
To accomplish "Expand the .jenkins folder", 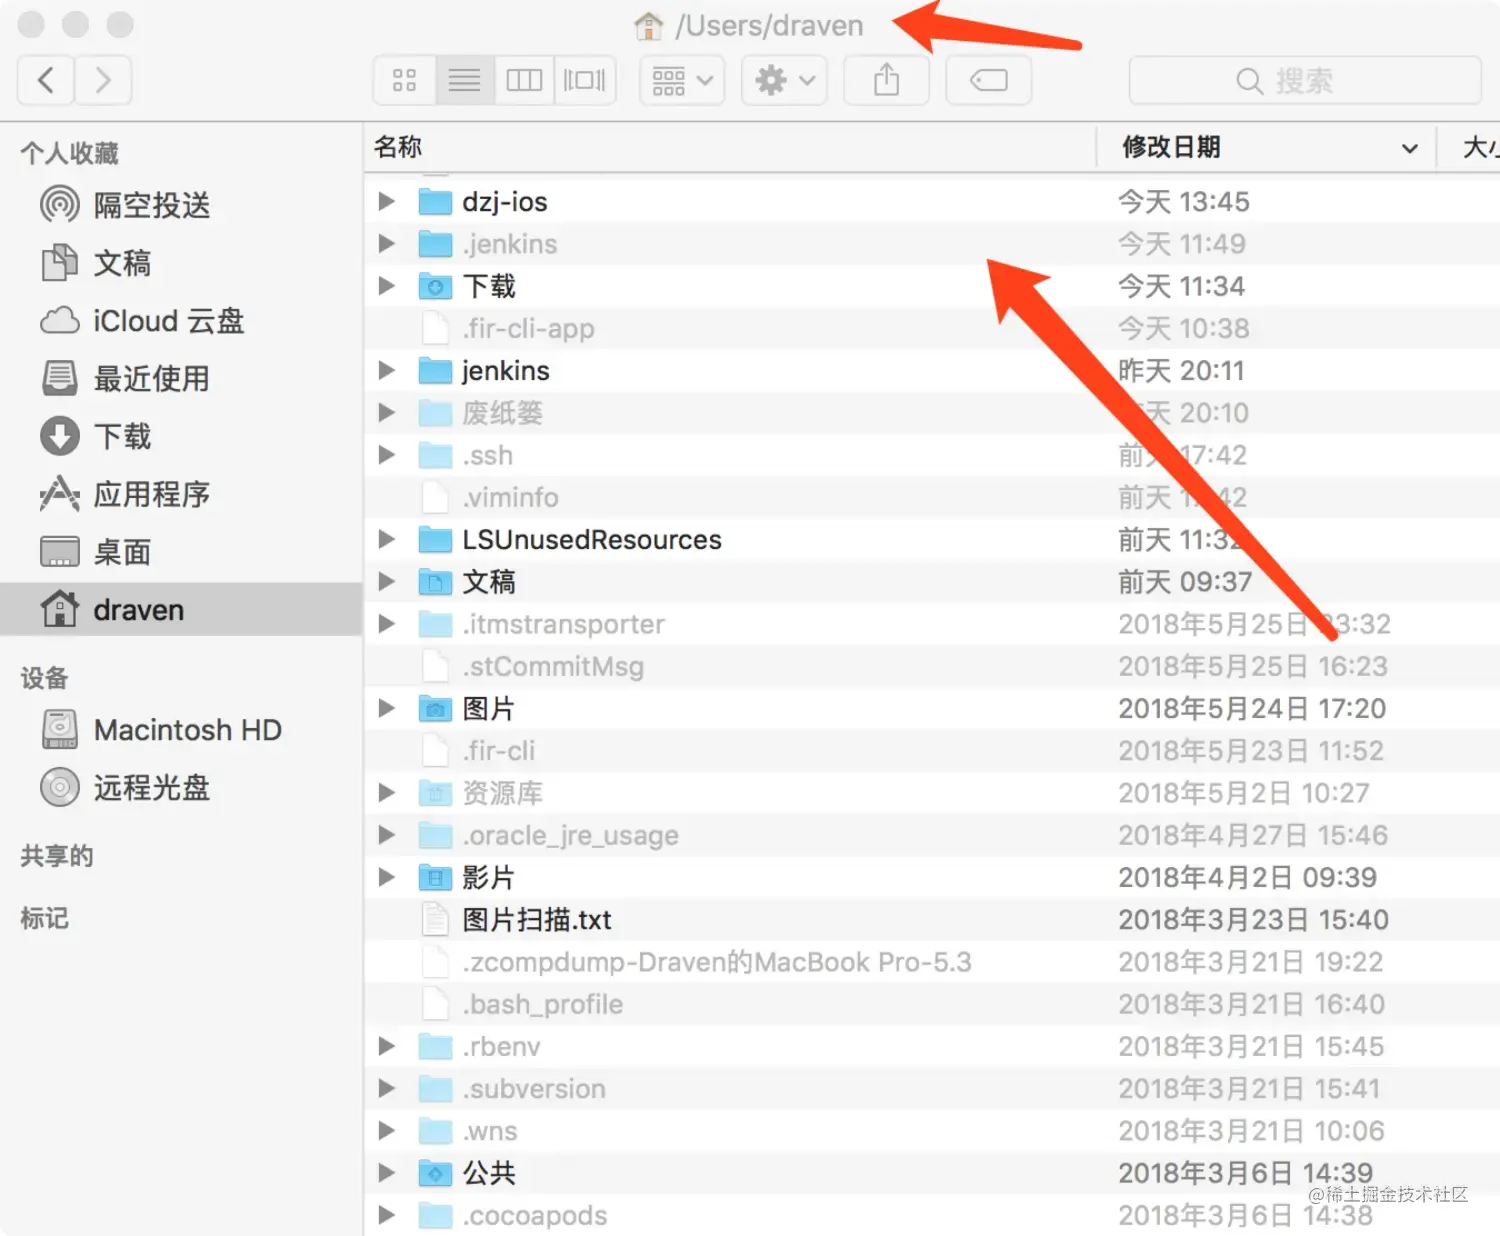I will pos(386,244).
